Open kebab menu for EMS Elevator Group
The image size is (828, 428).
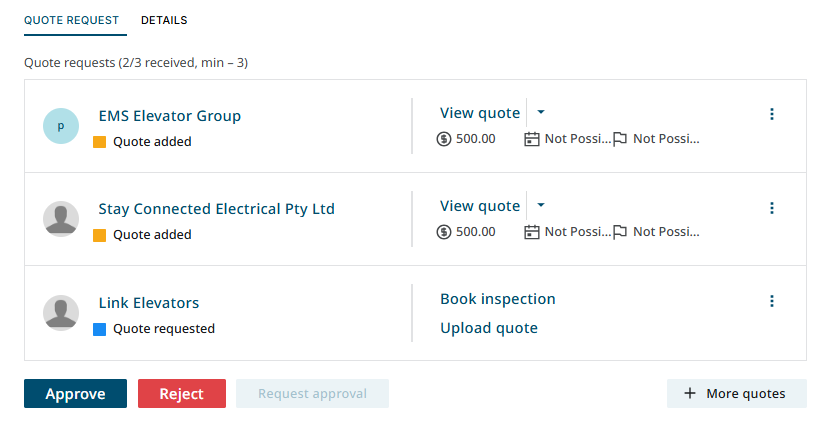[x=771, y=114]
